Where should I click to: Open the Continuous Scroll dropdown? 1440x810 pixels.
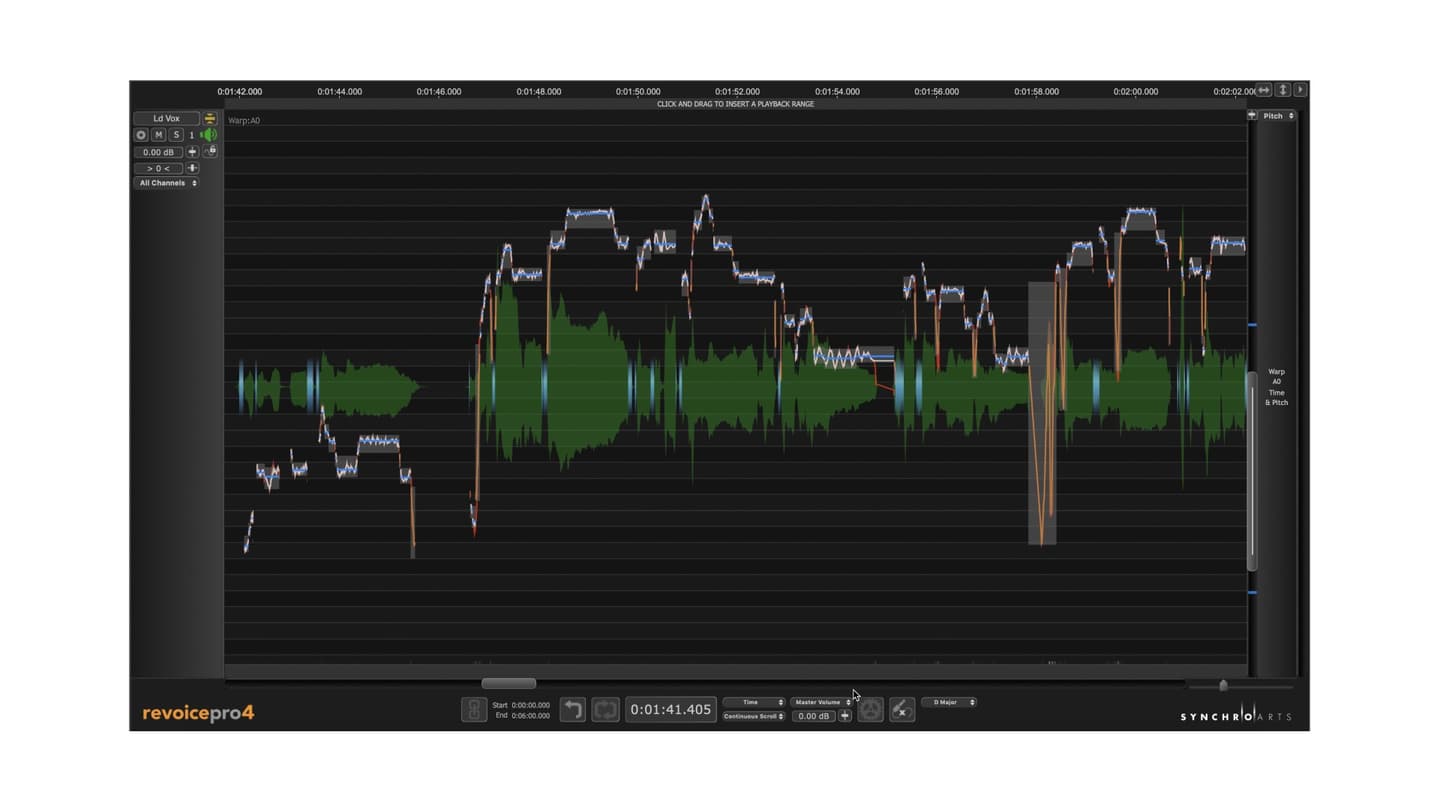pos(754,716)
